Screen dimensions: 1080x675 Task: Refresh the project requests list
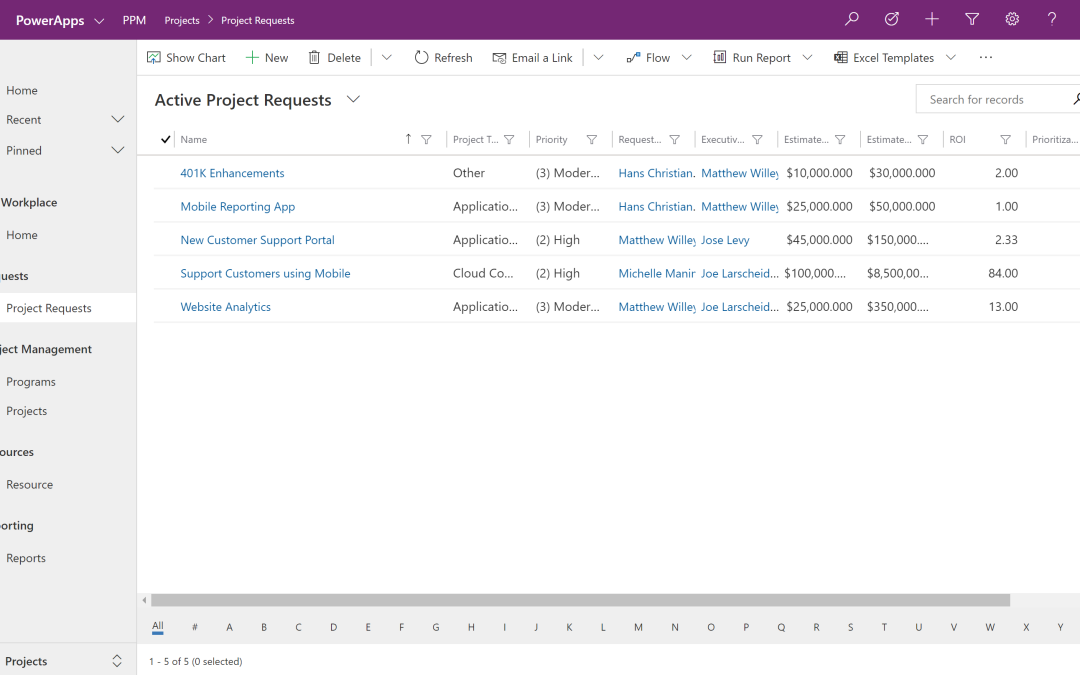coord(443,57)
